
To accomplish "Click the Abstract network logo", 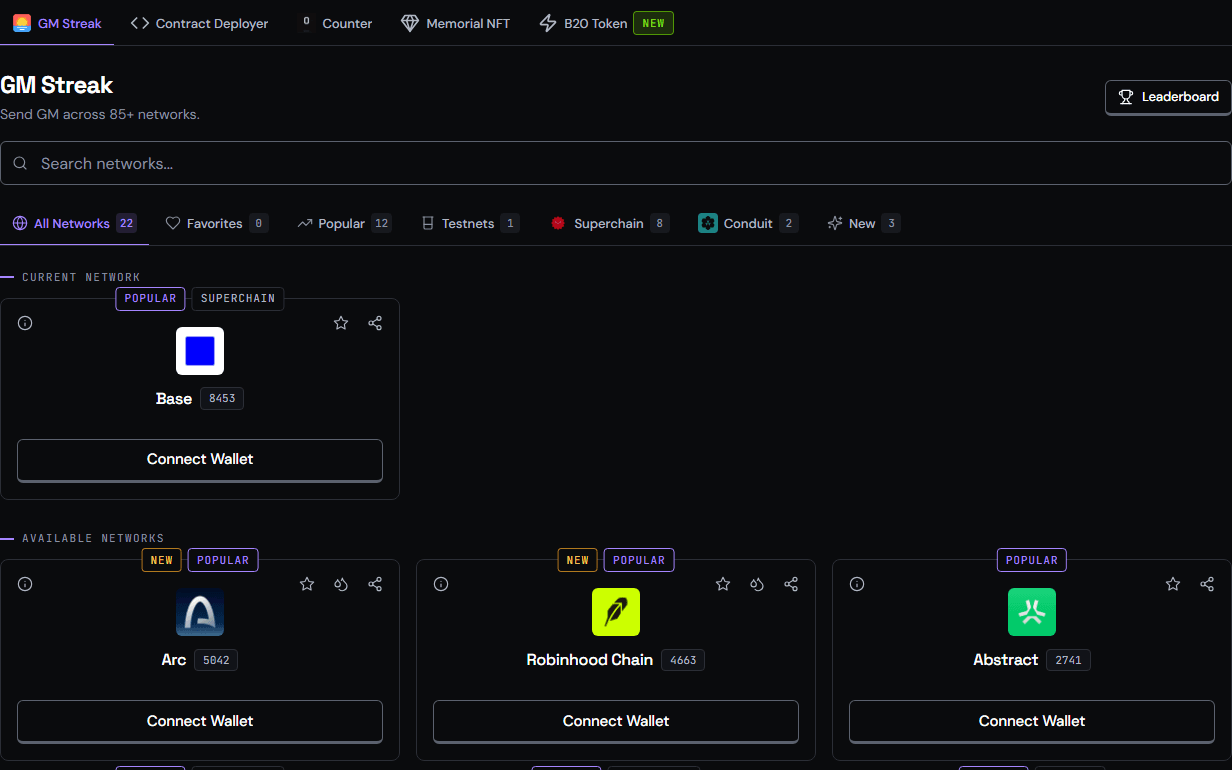I will pyautogui.click(x=1032, y=612).
